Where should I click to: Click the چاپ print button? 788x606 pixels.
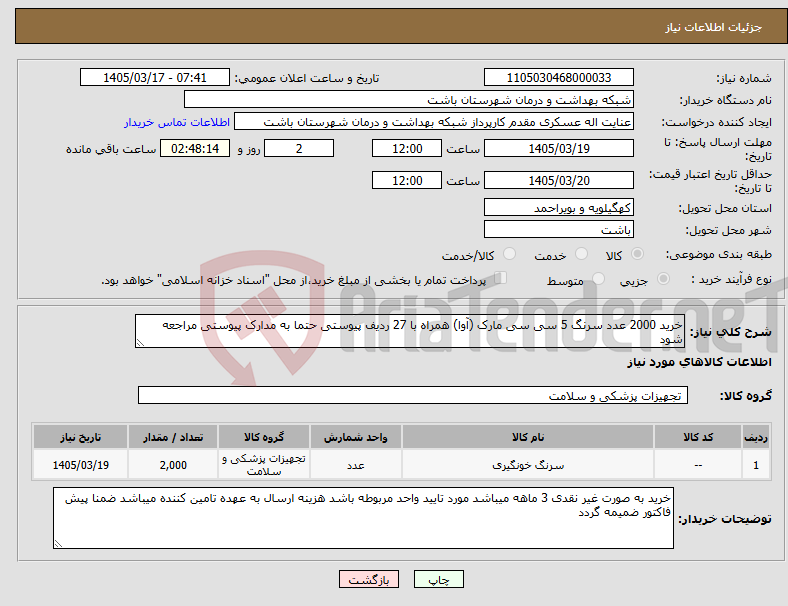438,579
